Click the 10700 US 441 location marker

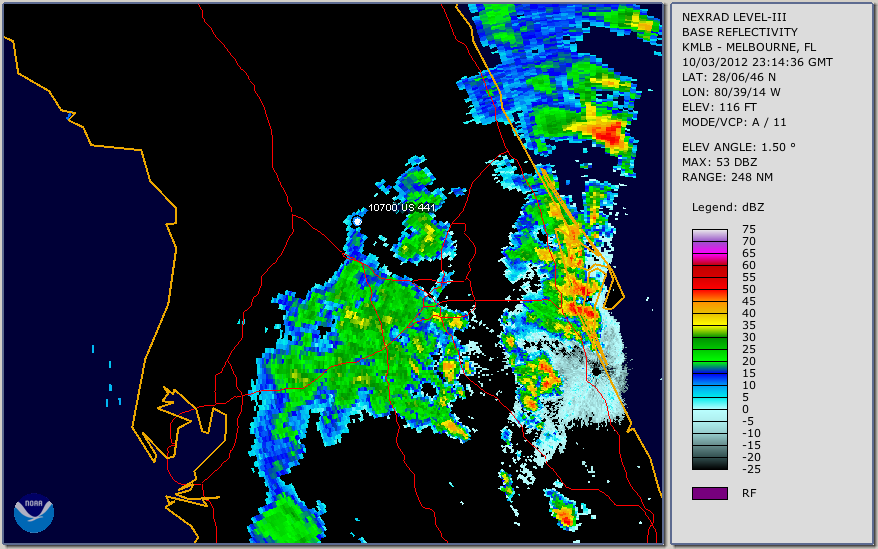pyautogui.click(x=357, y=222)
